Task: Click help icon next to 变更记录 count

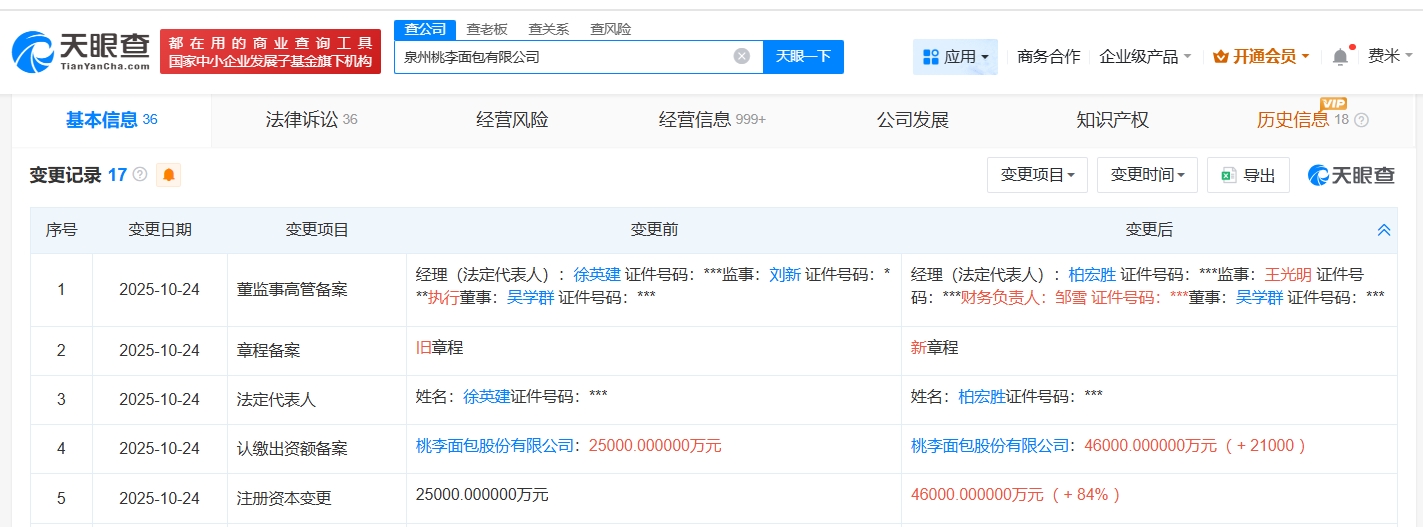Action: coord(140,175)
